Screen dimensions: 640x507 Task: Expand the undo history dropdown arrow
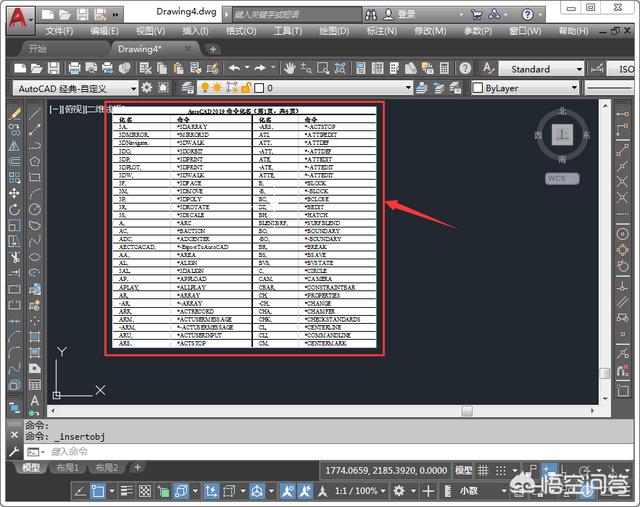(247, 67)
